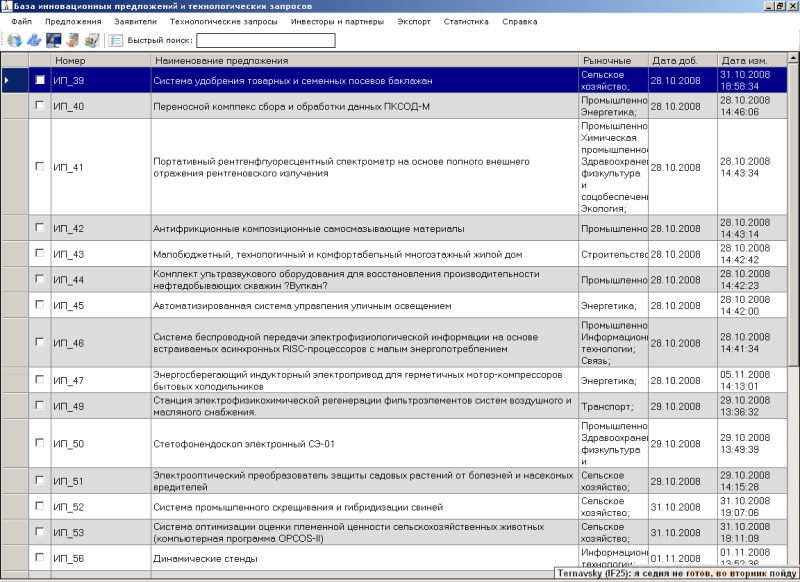Tick the checkbox for row ИП_46
This screenshot has width=800, height=582.
40,342
